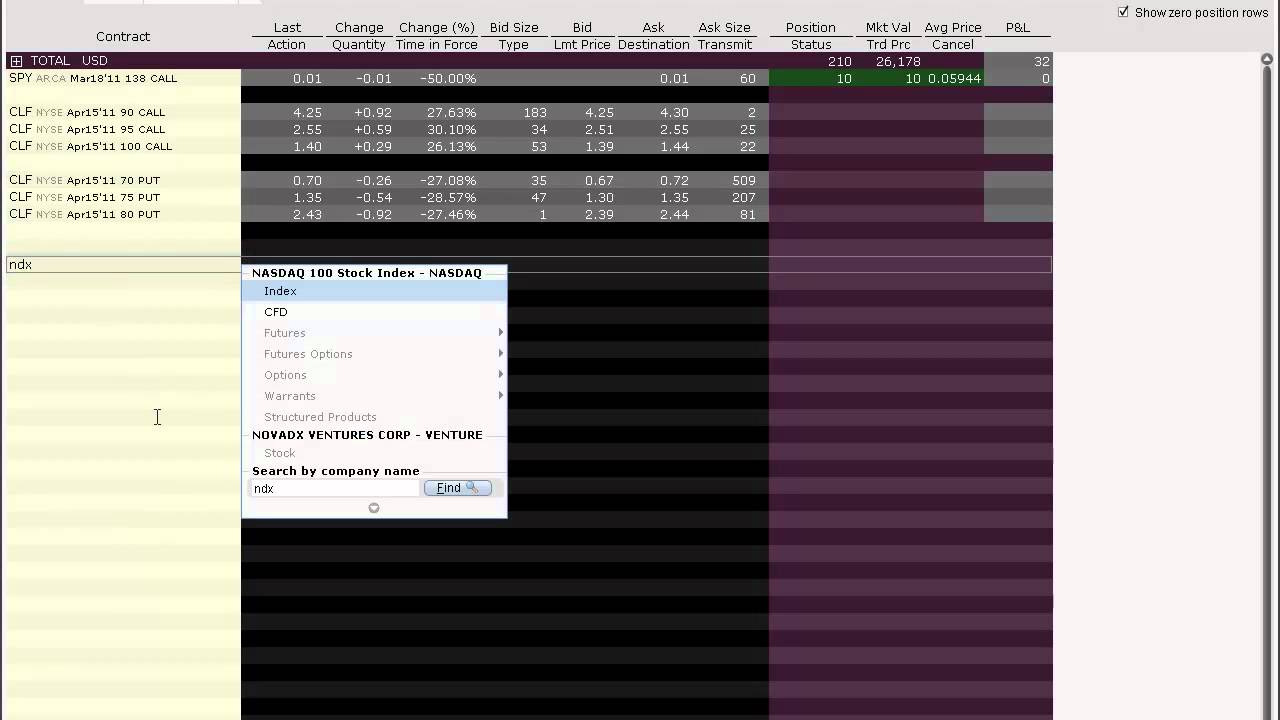Open the Futures submenu

374,333
